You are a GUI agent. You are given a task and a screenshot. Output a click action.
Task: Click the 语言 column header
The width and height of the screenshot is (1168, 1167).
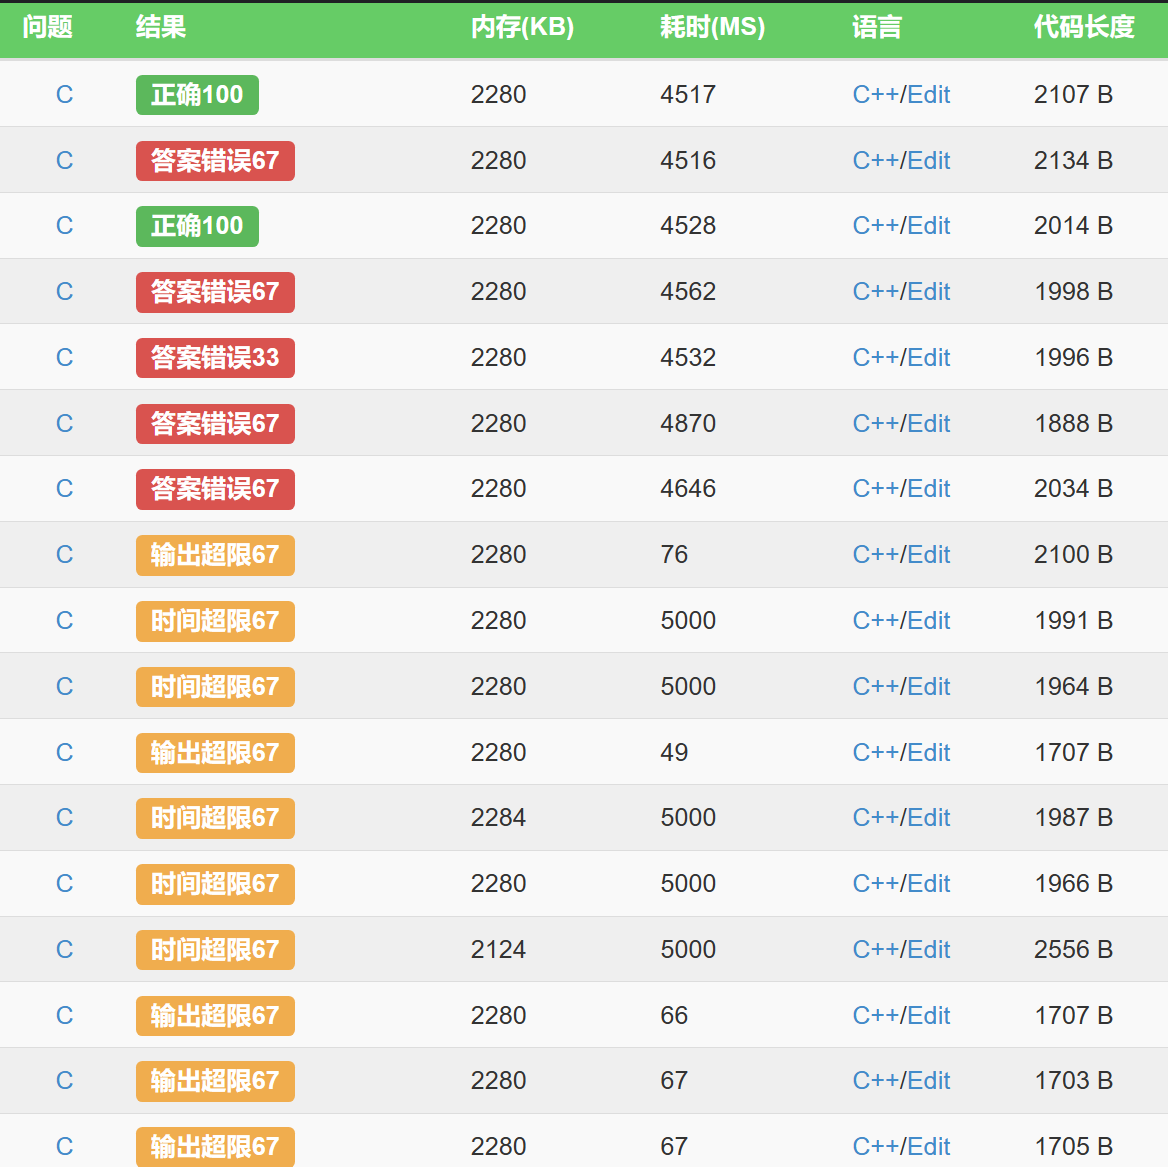pos(877,27)
